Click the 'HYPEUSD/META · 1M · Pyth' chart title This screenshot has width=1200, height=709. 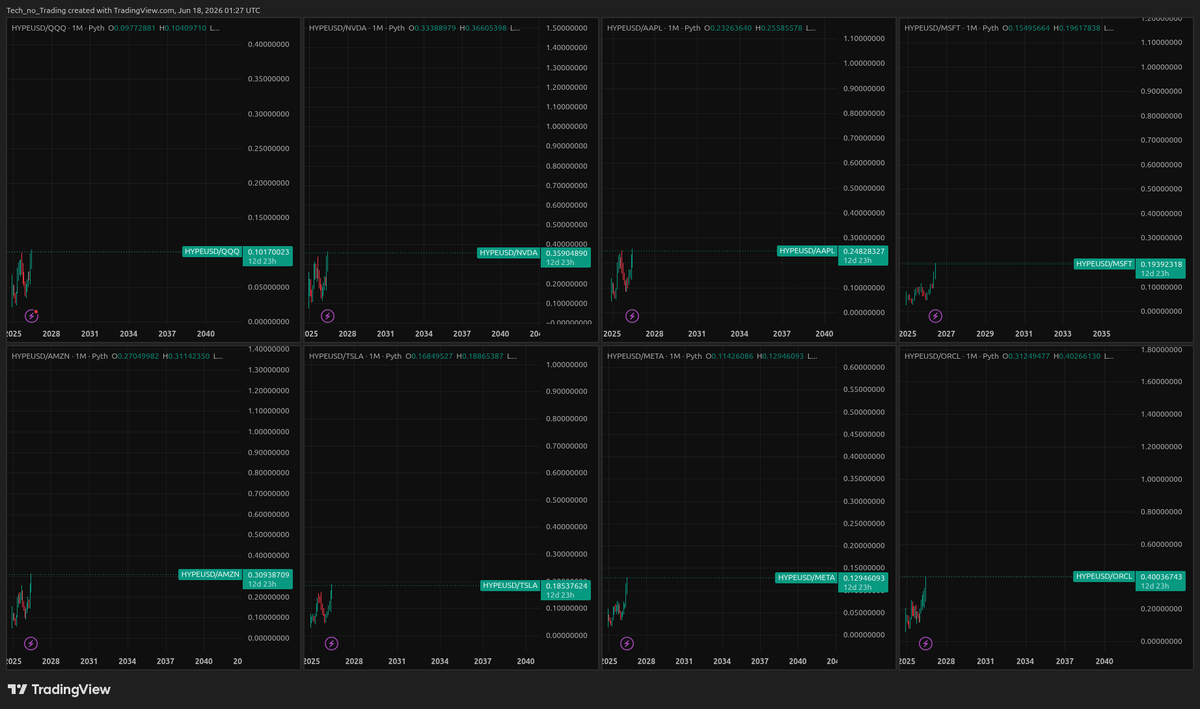(x=654, y=356)
